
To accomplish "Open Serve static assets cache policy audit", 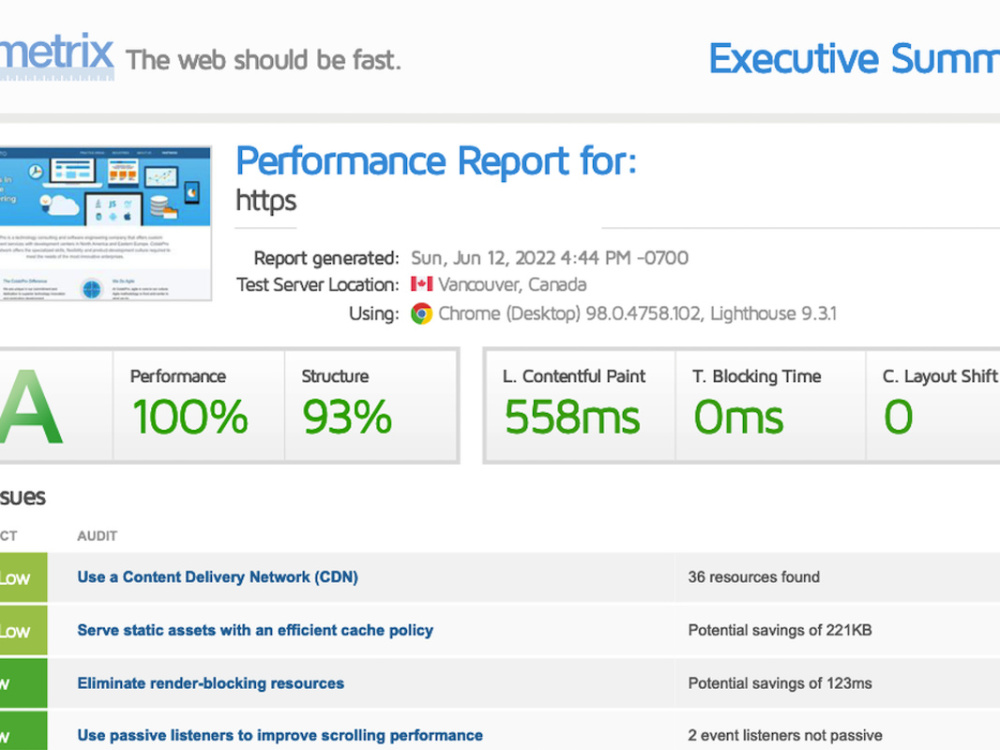I will click(255, 630).
